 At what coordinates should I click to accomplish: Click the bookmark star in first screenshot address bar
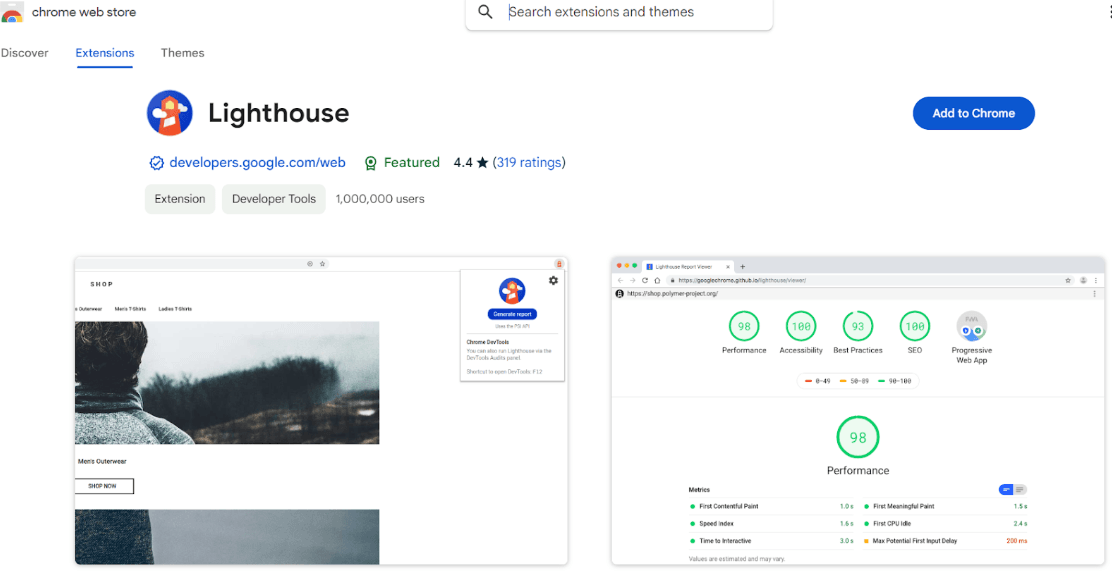[x=322, y=264]
